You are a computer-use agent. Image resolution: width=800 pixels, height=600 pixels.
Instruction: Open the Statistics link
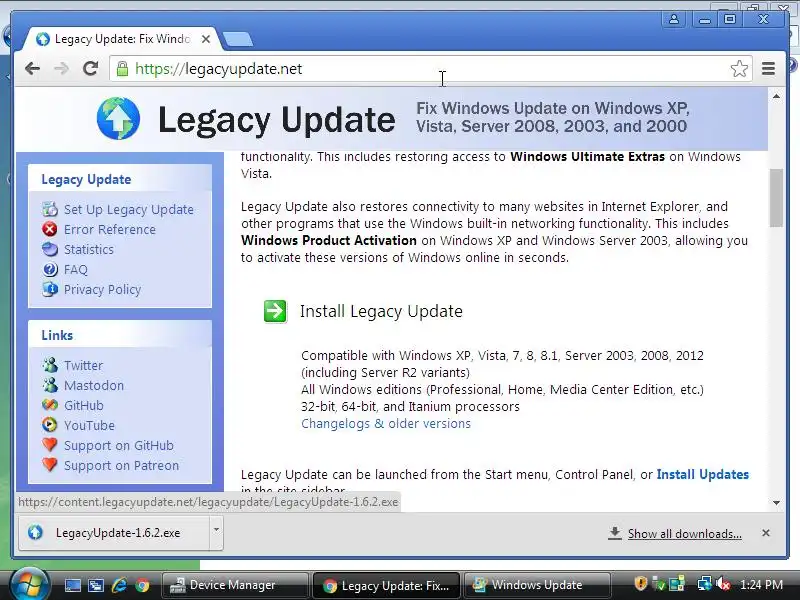[x=89, y=249]
